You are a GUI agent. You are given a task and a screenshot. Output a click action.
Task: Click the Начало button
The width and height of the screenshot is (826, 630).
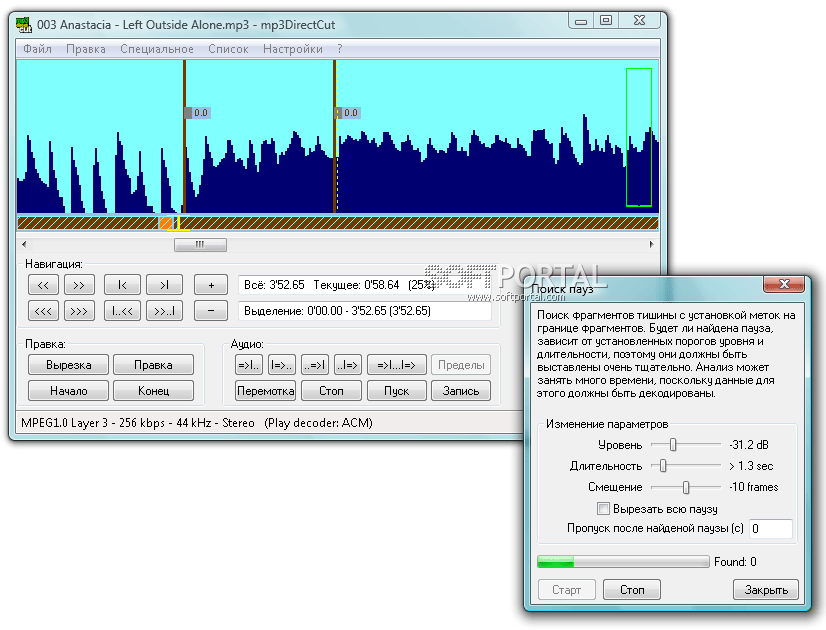click(68, 391)
